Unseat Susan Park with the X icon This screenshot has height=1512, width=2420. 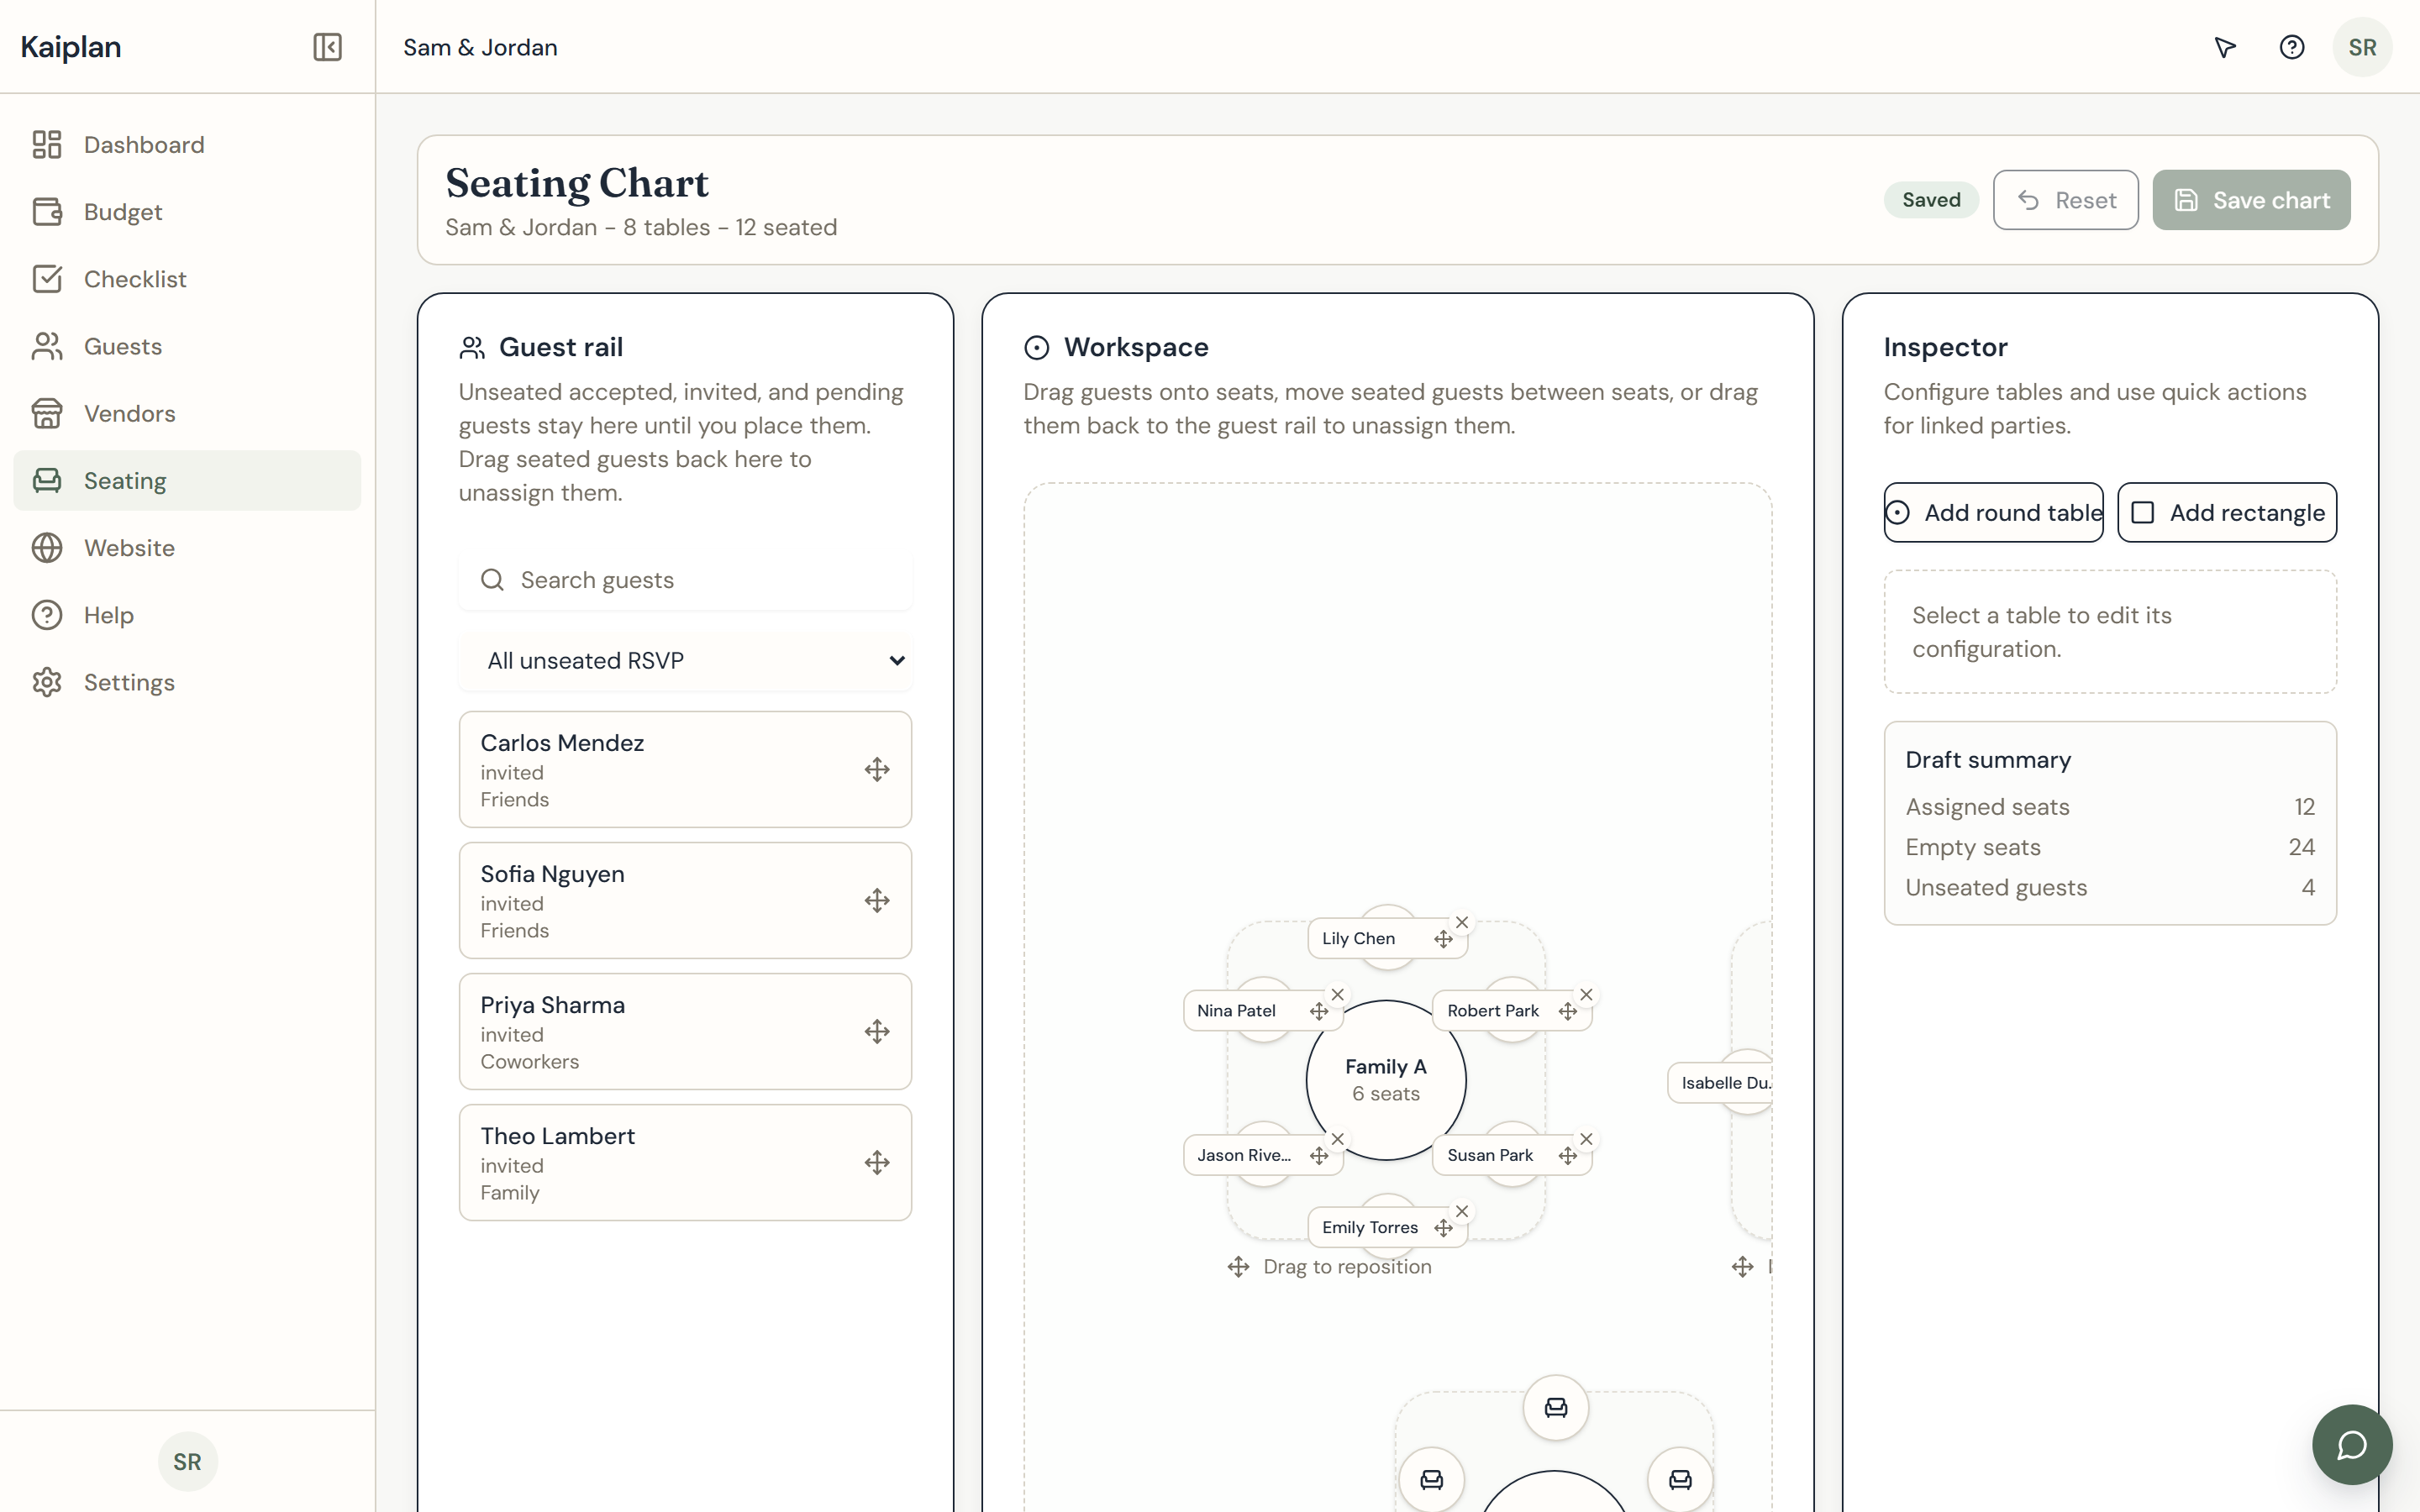point(1586,1138)
